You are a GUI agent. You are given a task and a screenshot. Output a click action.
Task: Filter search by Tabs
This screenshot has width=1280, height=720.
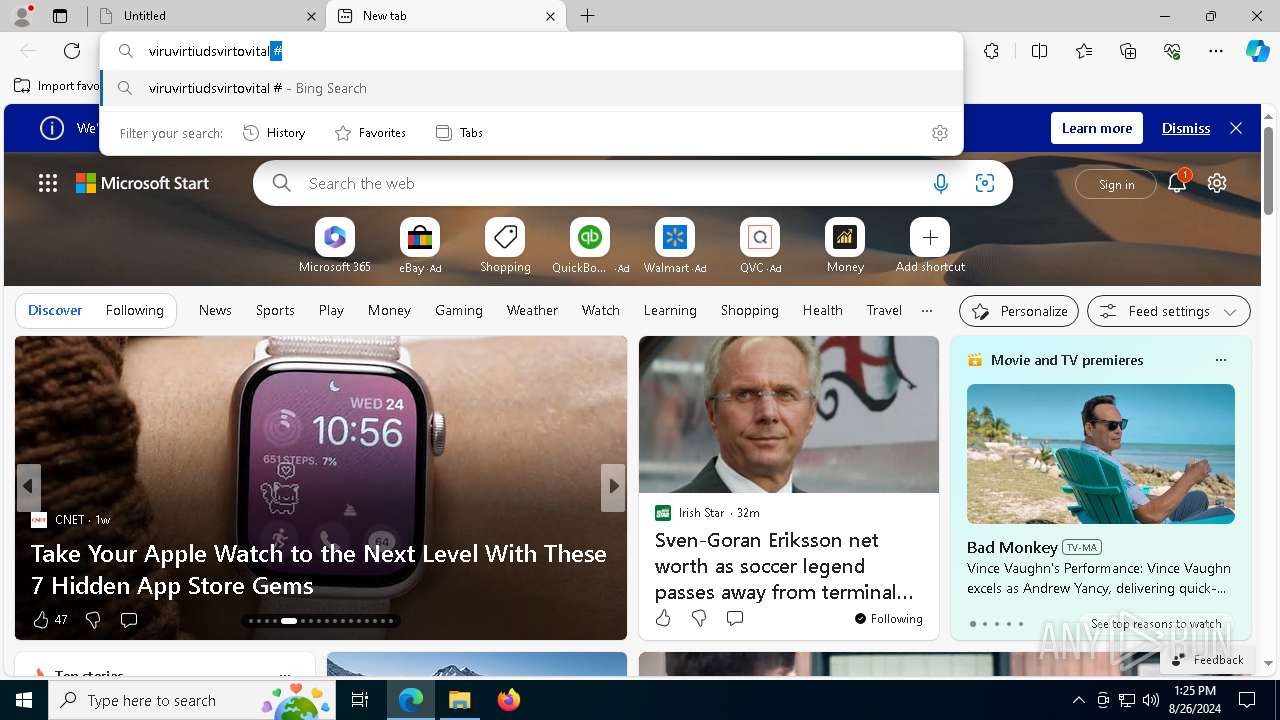pos(459,133)
